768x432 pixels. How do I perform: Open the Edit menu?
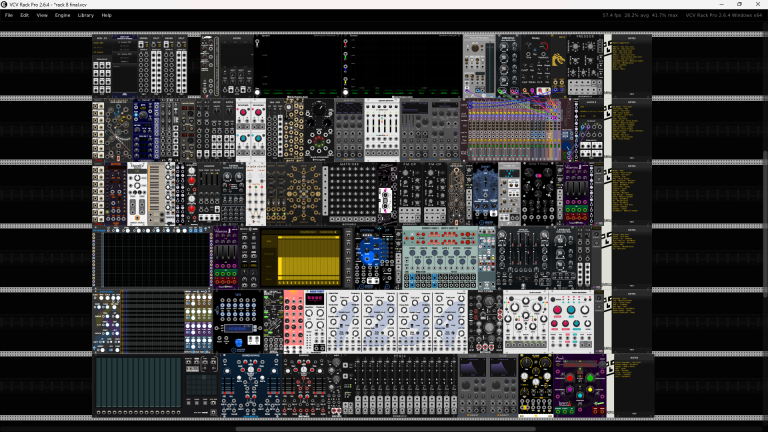(24, 15)
